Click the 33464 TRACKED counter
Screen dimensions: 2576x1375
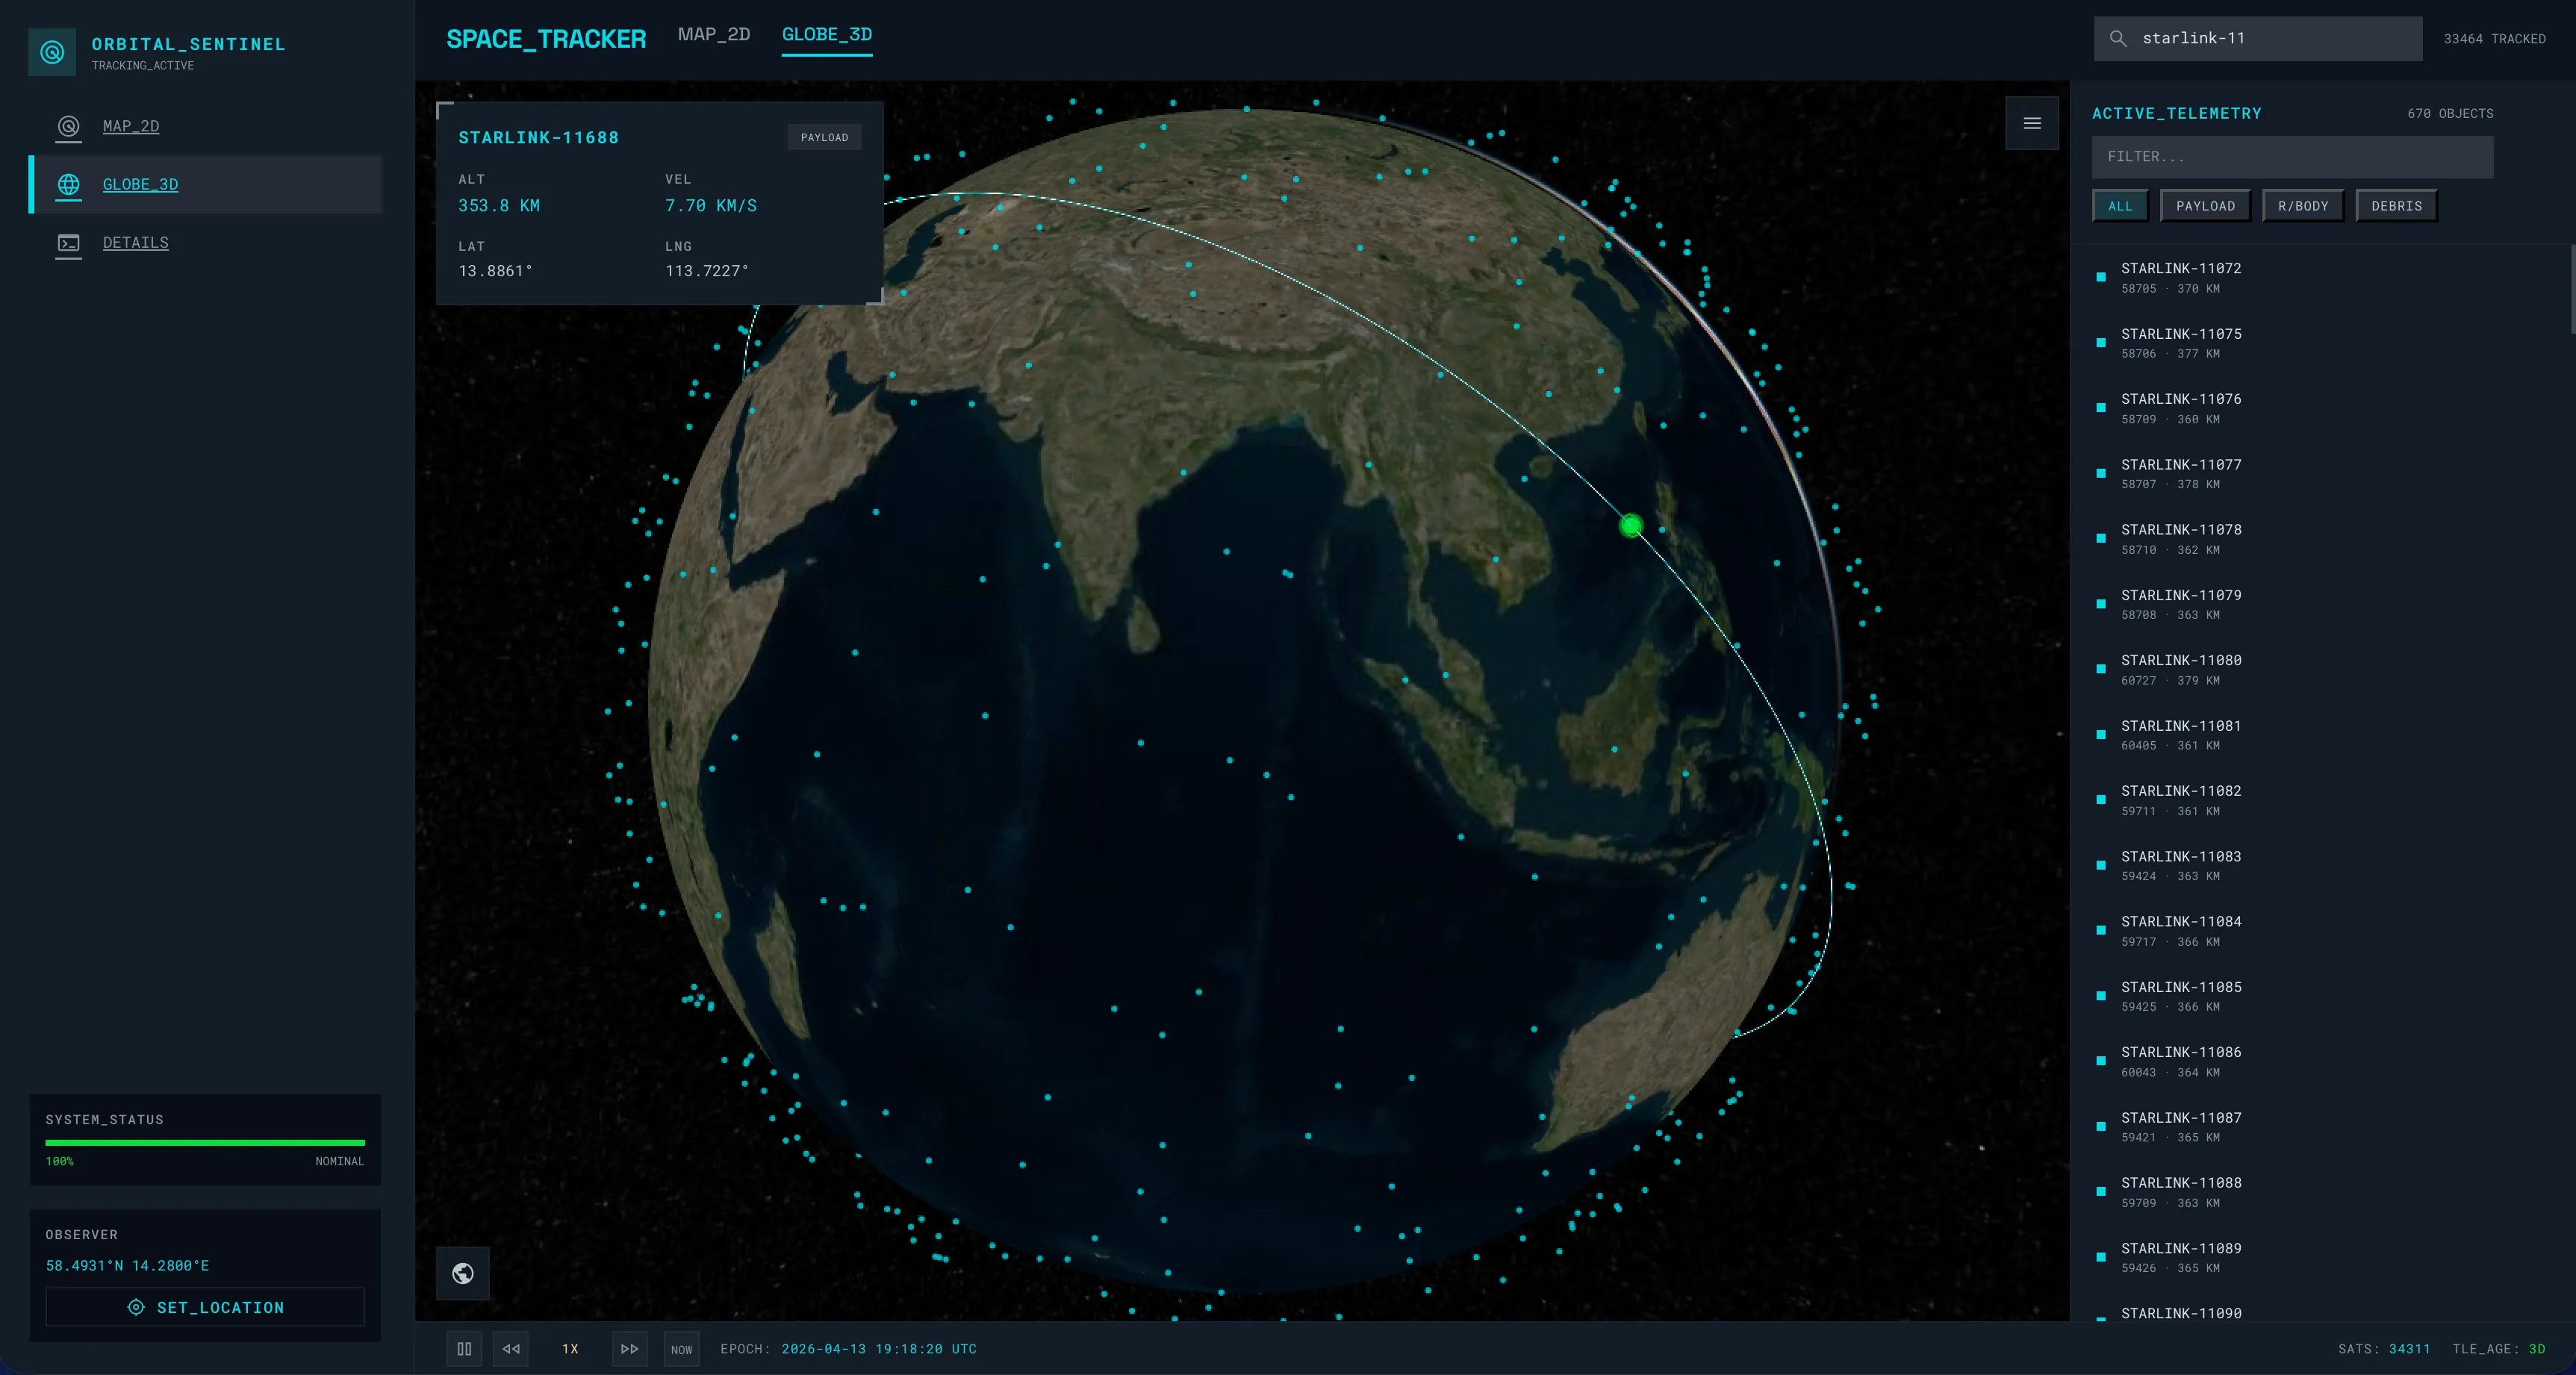pos(2494,39)
